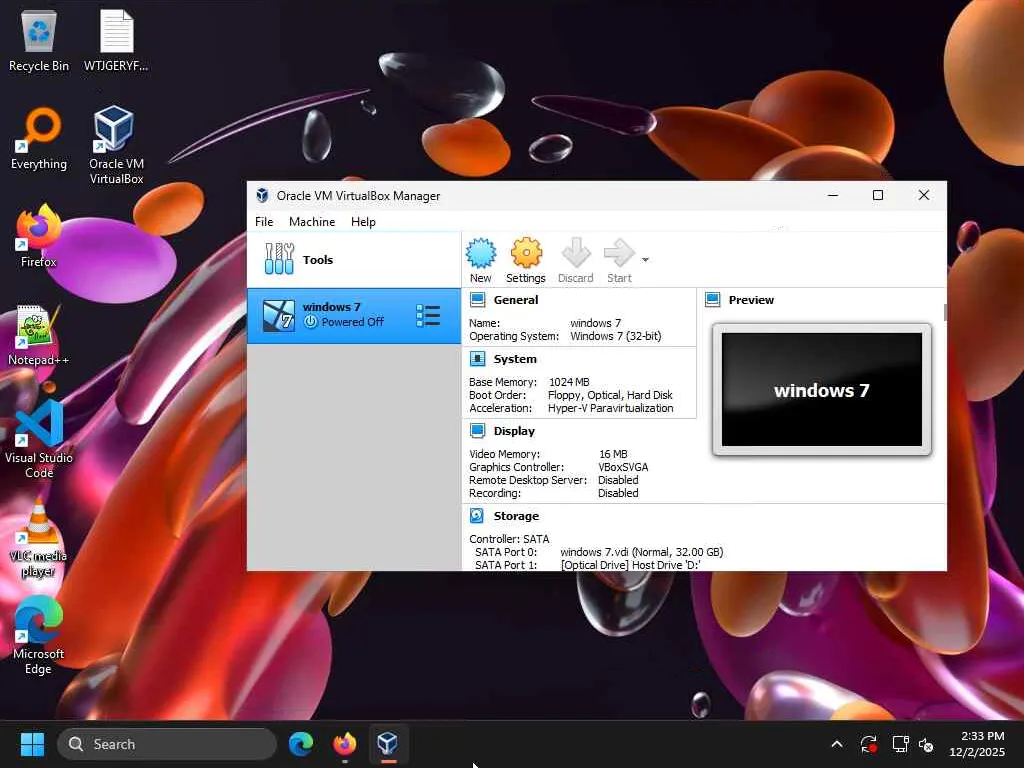Screen dimensions: 1024x768
Task: Click the 'Hyper-V Paravirtualization' value
Action: point(610,408)
